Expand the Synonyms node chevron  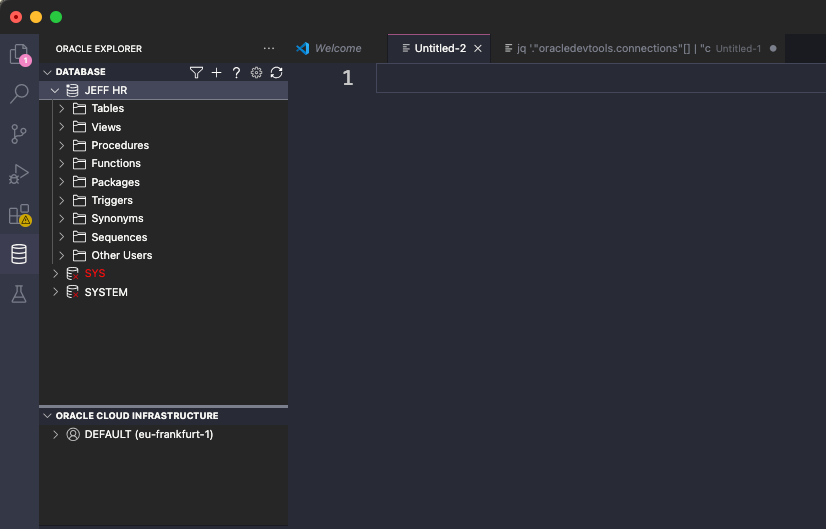click(62, 218)
